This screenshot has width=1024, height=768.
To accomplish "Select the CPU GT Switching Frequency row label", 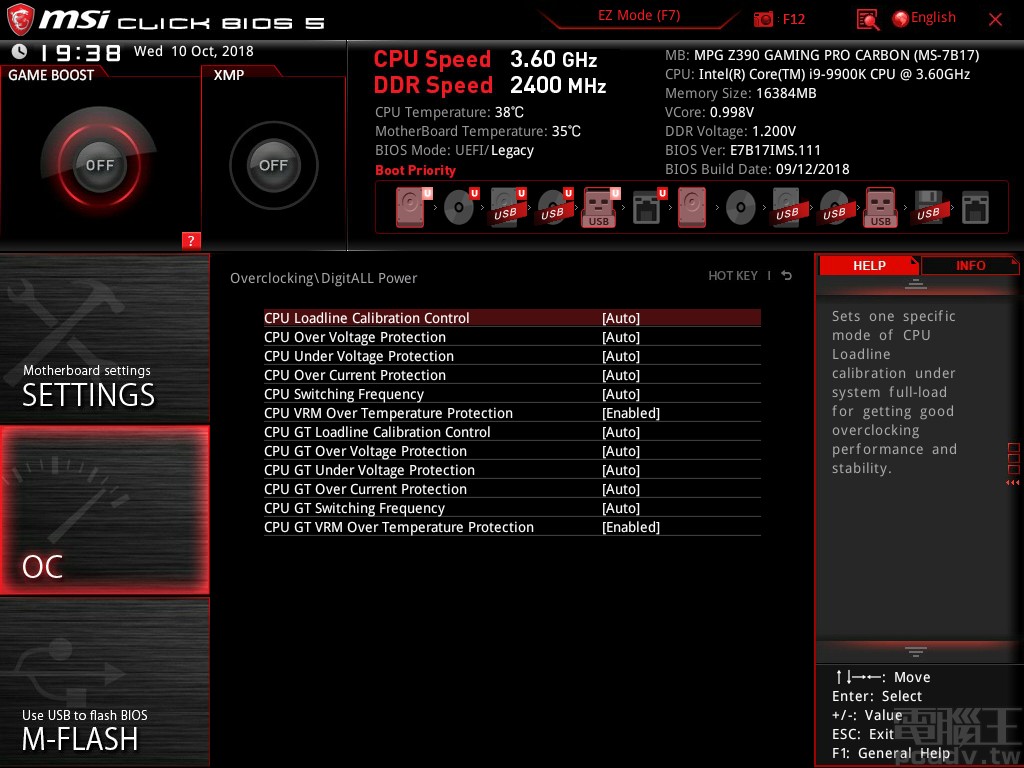I will (x=354, y=507).
